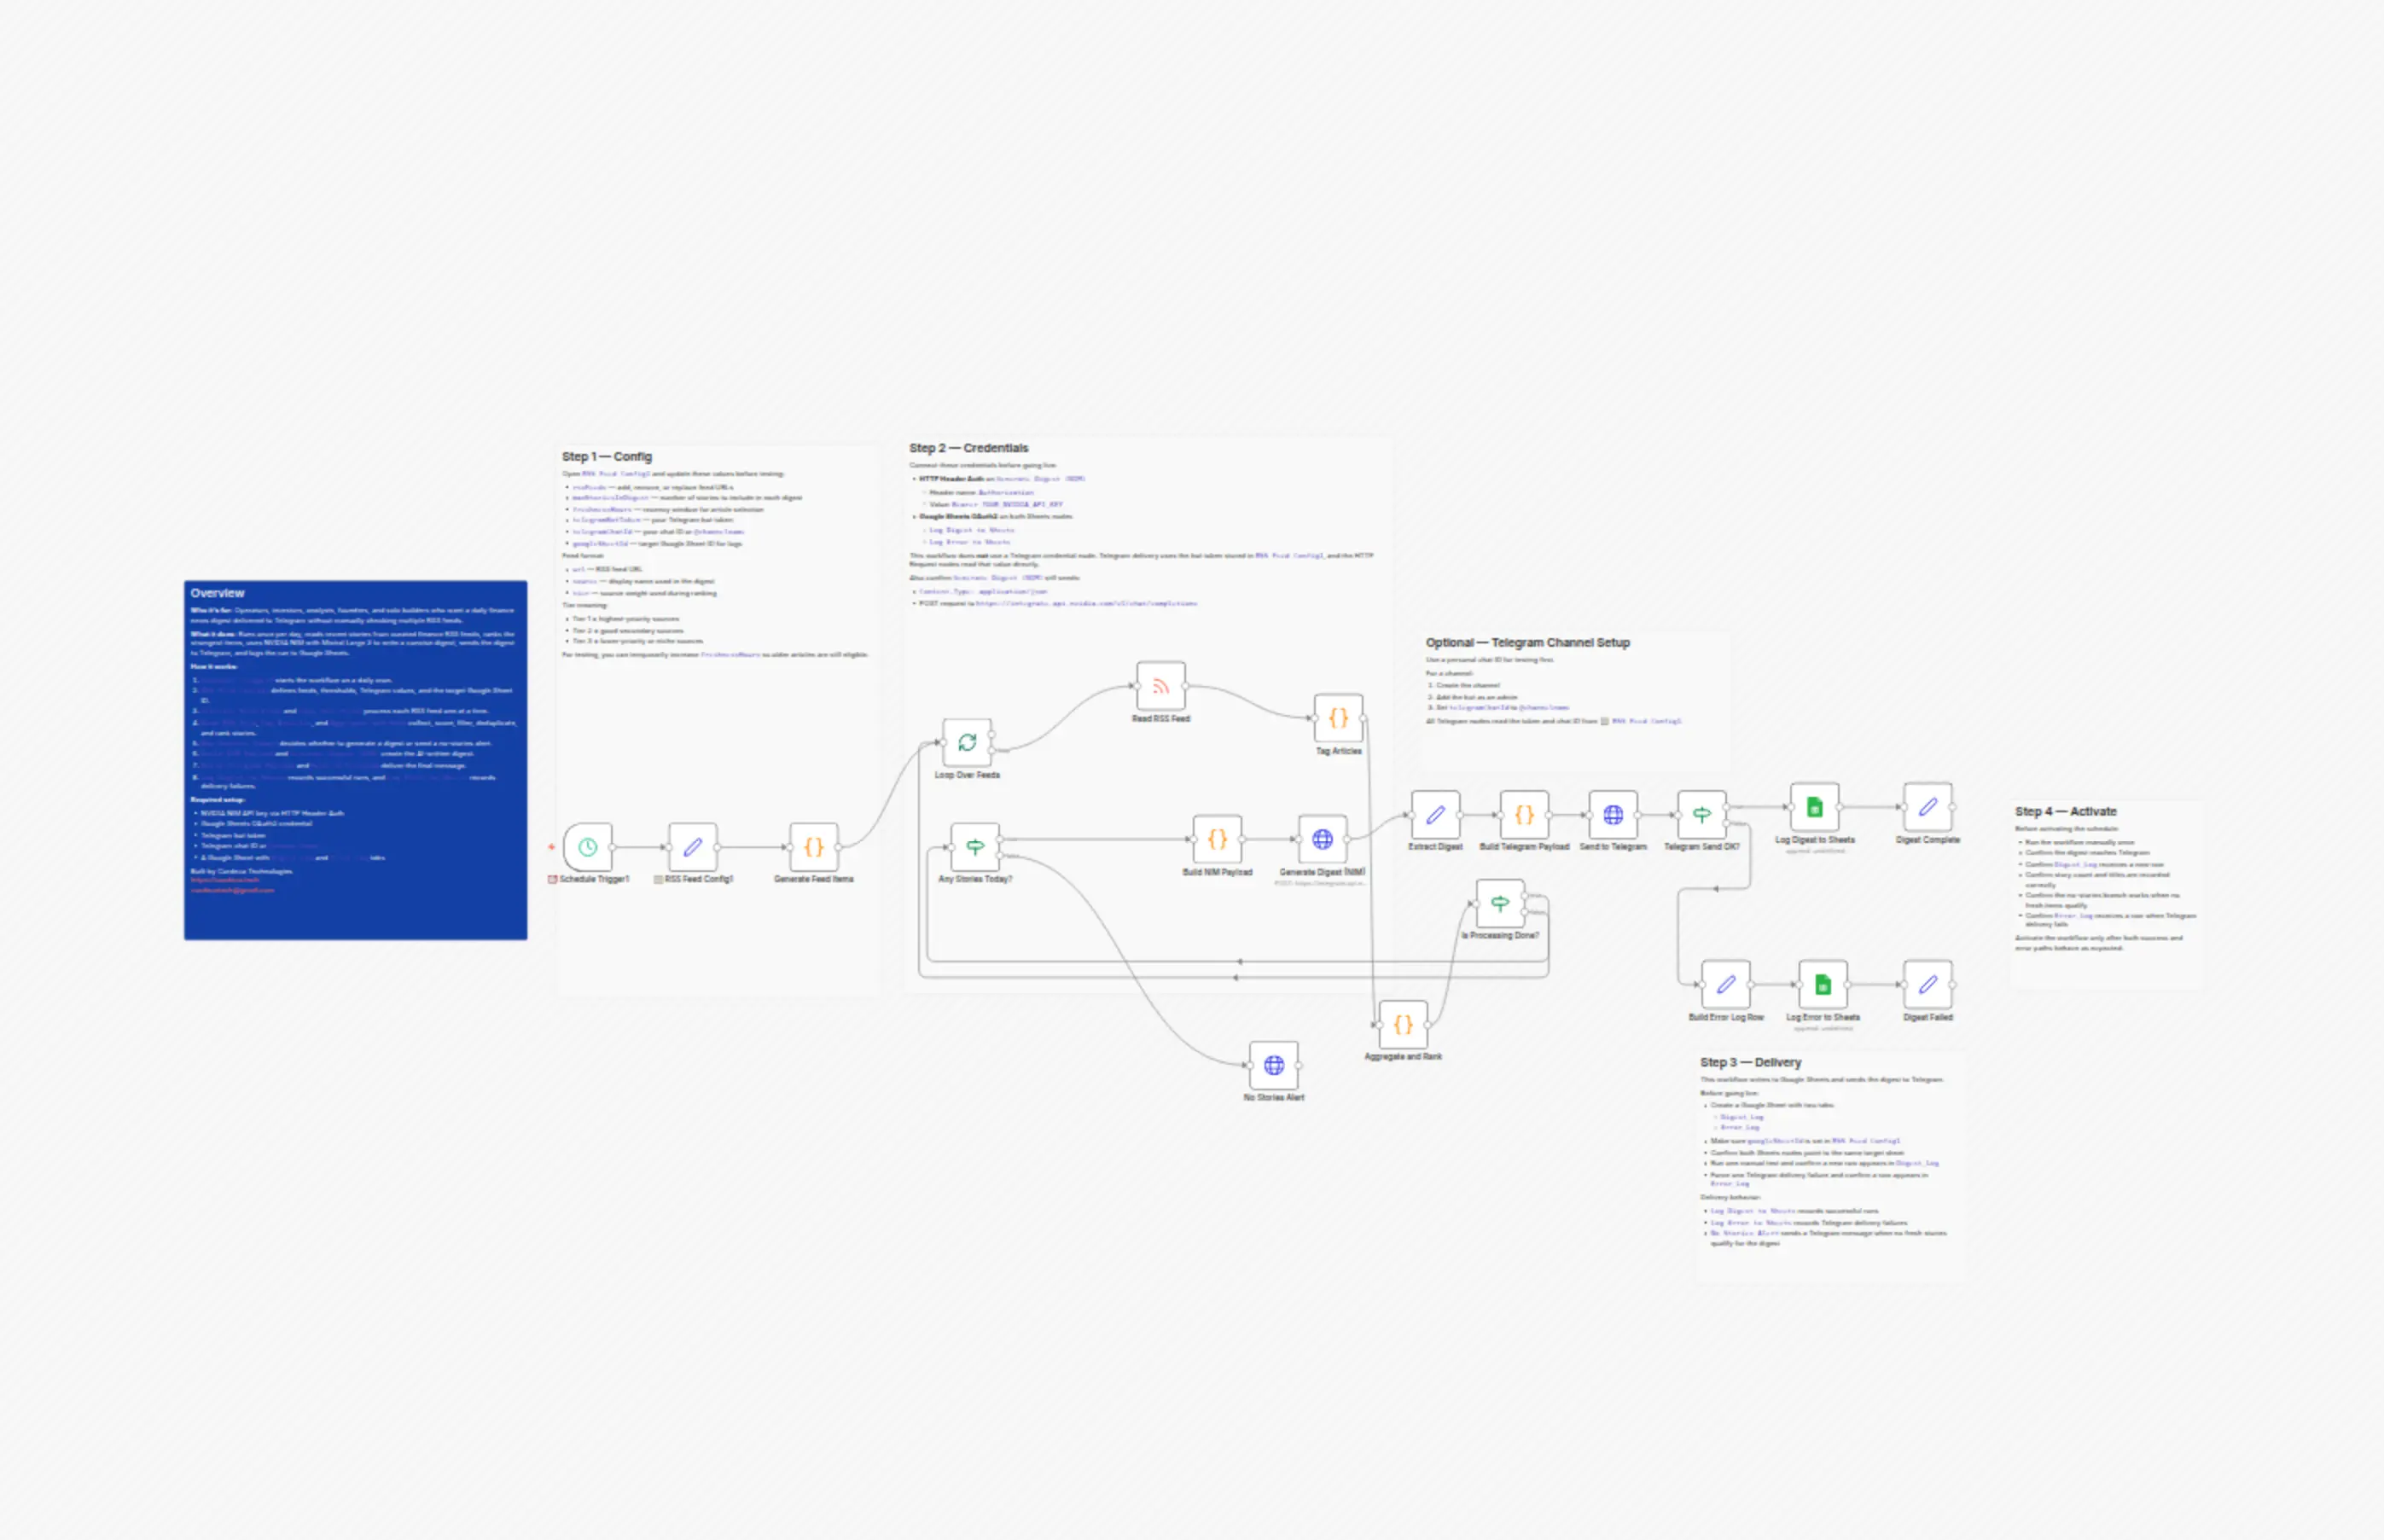Select the Log Error to Sheets node
2384x1540 pixels.
coord(1823,985)
